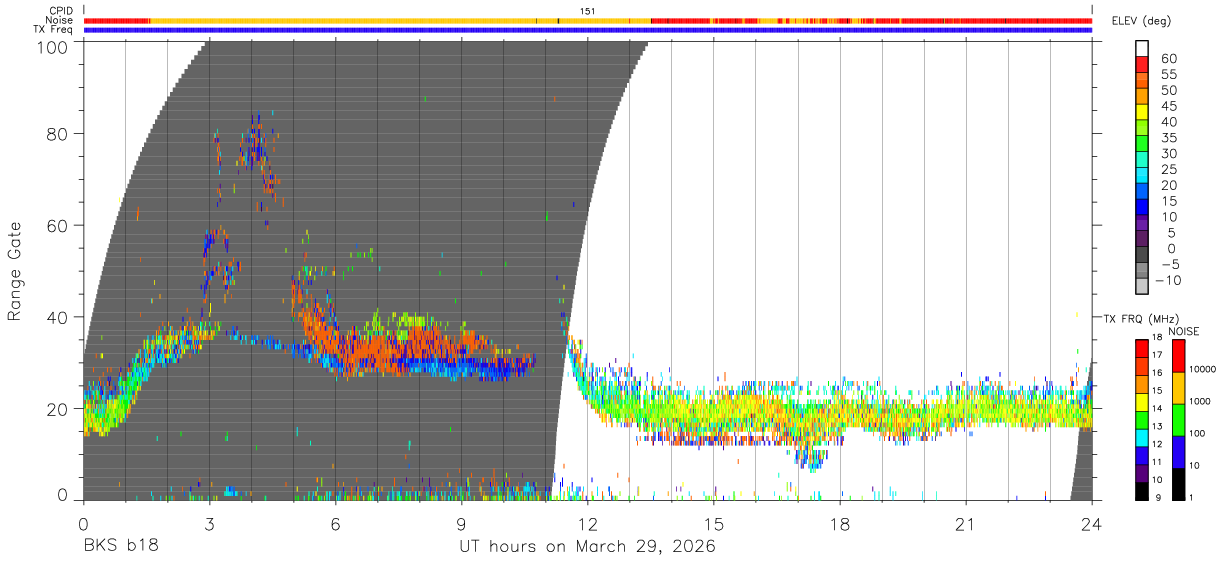
Task: Click the NOISE legend title
Action: point(1183,331)
